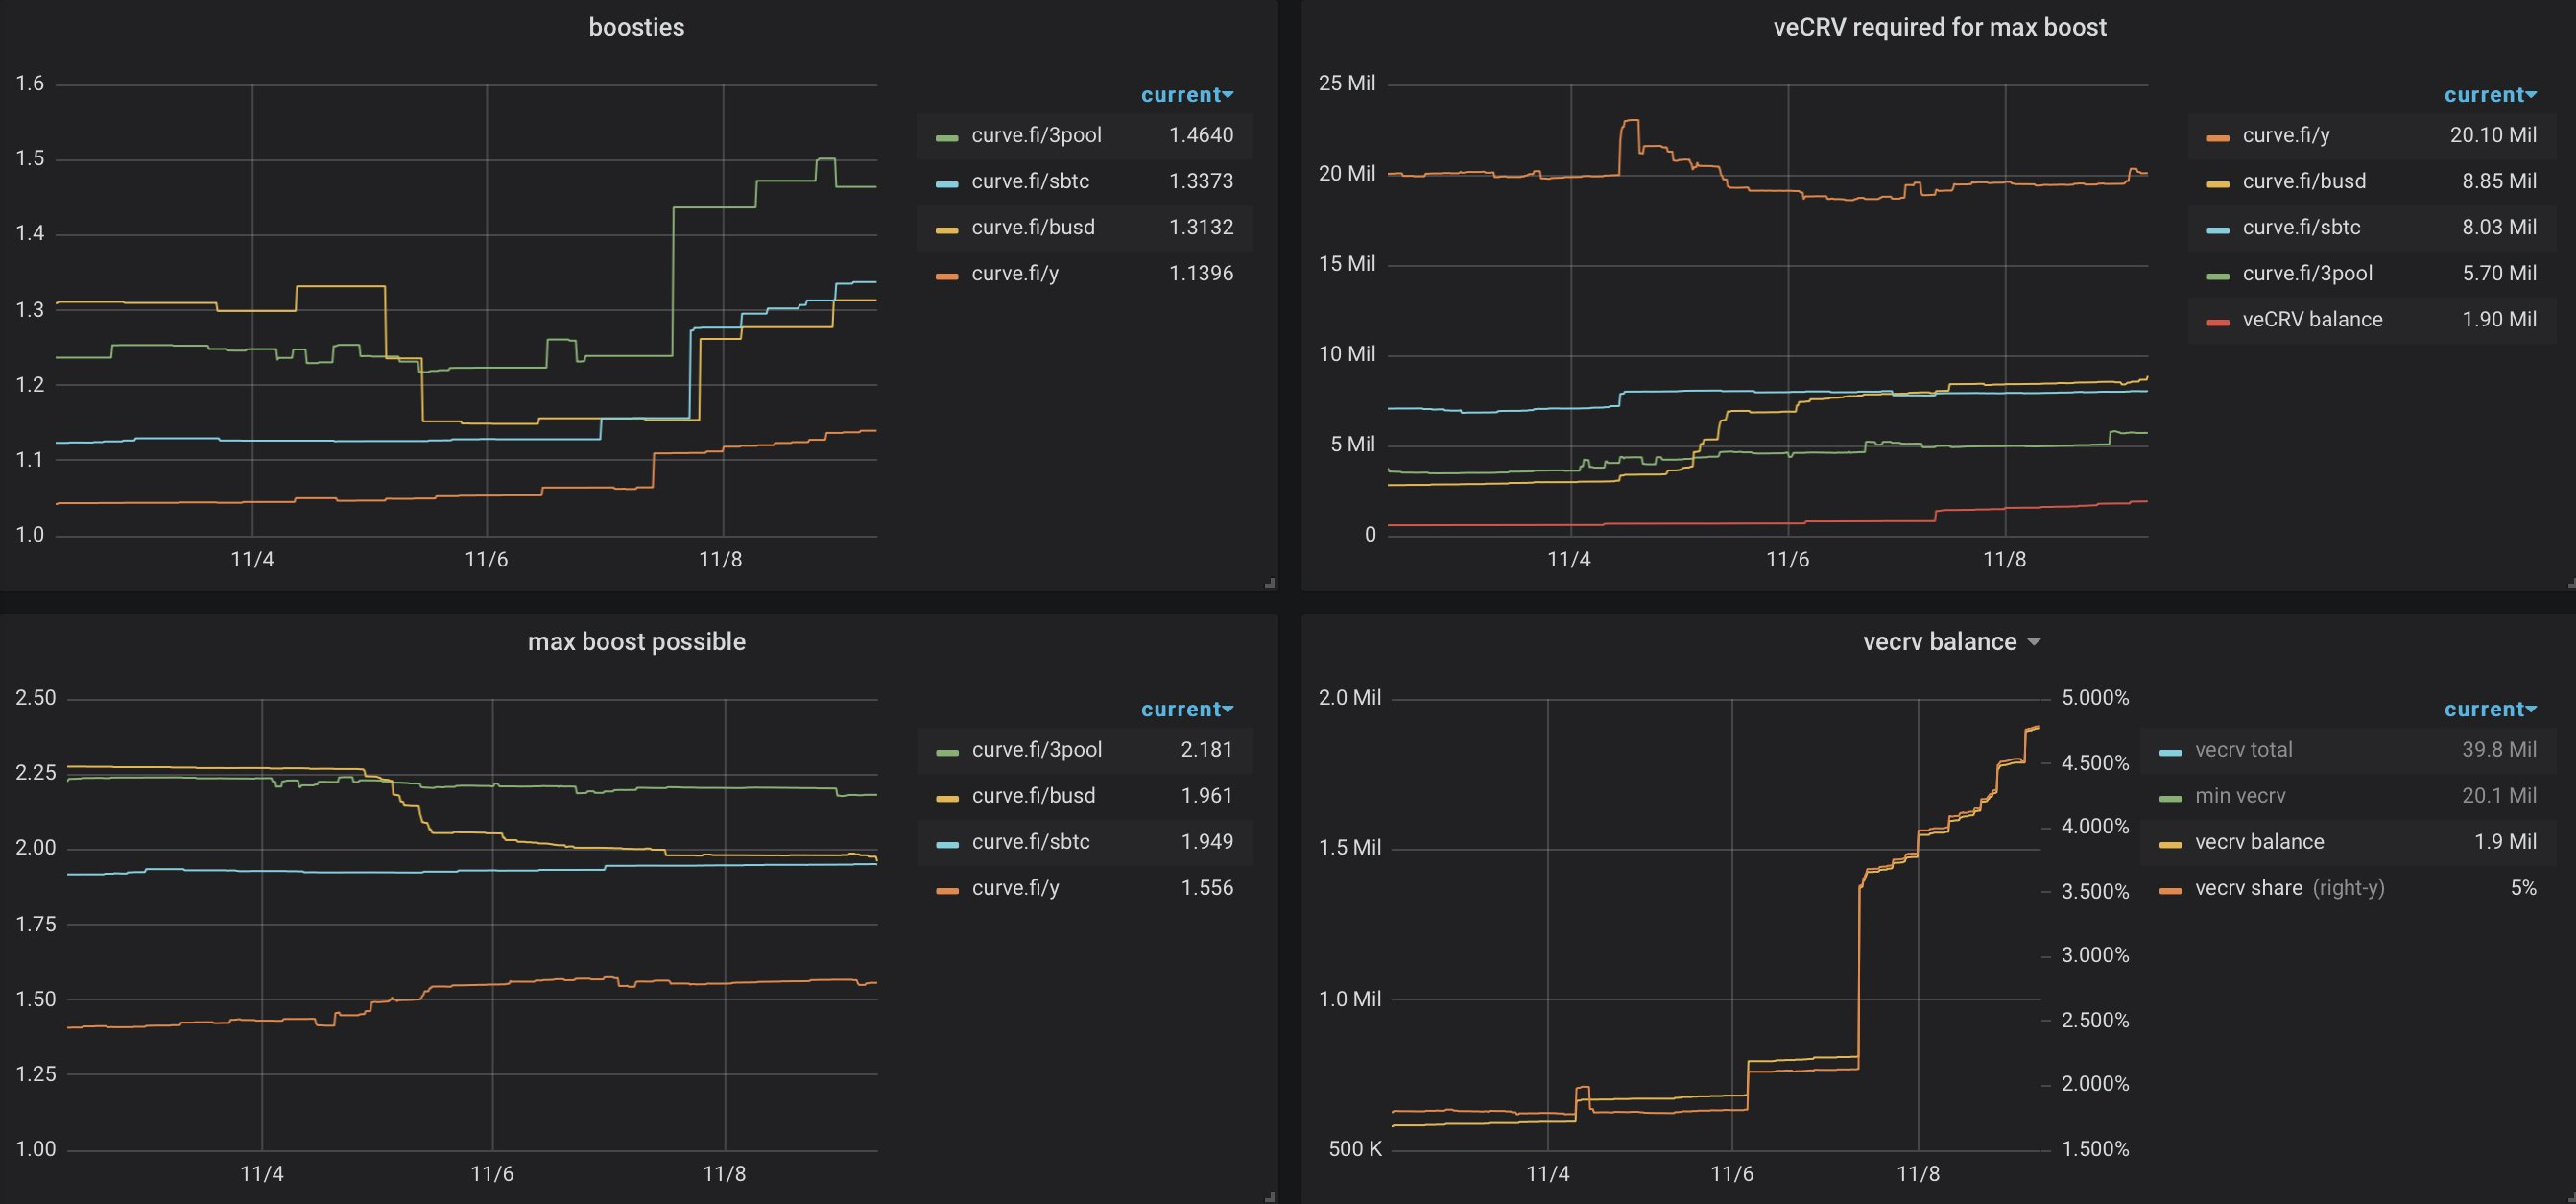The height and width of the screenshot is (1204, 2576).
Task: Open the boosties panel title menu
Action: [636, 27]
